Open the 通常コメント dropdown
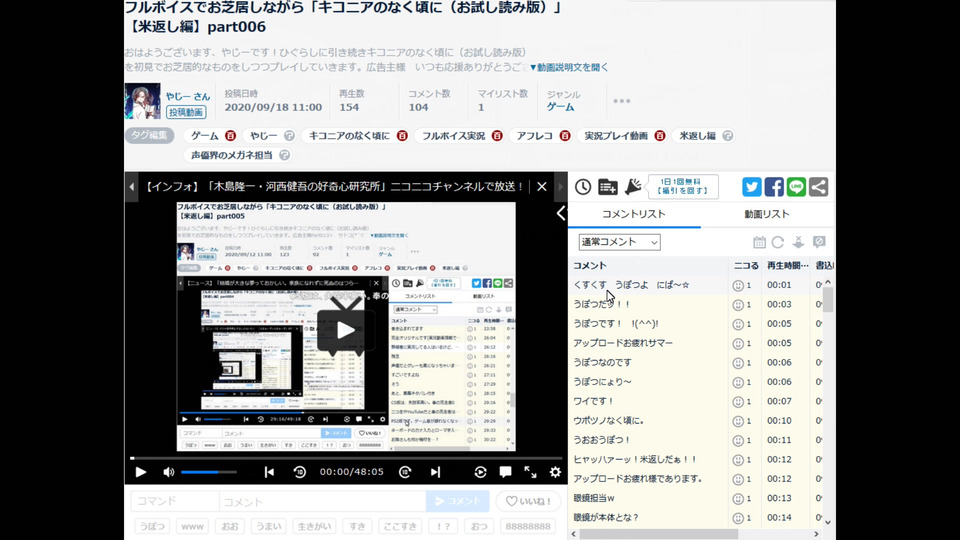This screenshot has height=540, width=960. [619, 242]
